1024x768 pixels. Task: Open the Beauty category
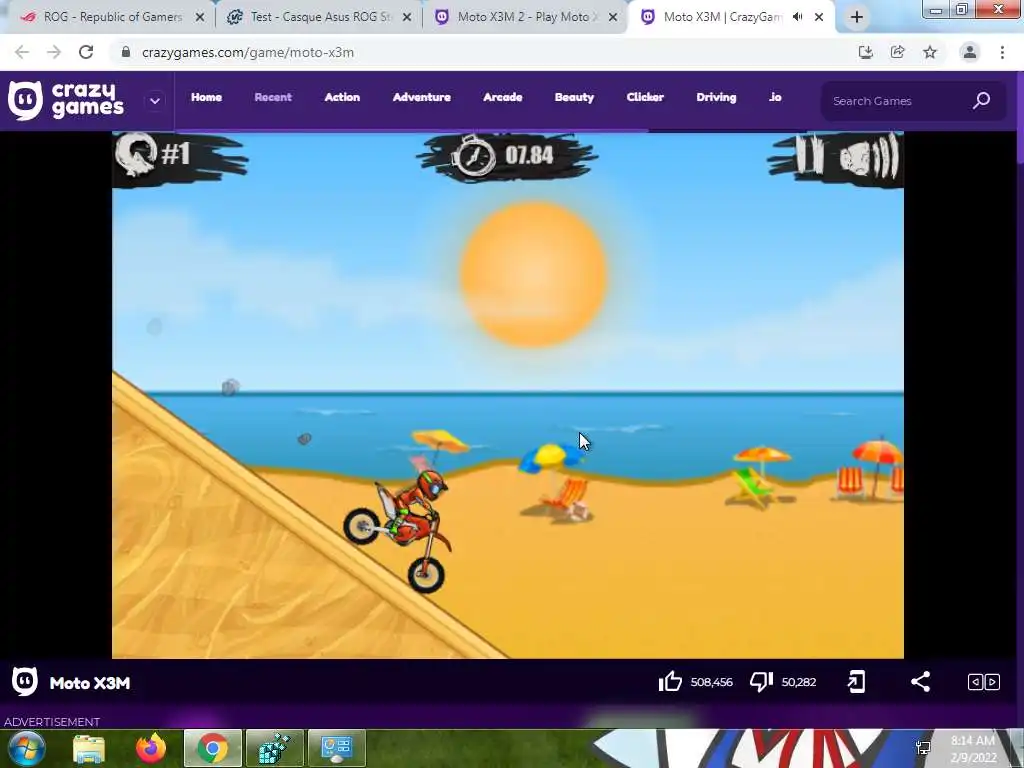pos(575,97)
